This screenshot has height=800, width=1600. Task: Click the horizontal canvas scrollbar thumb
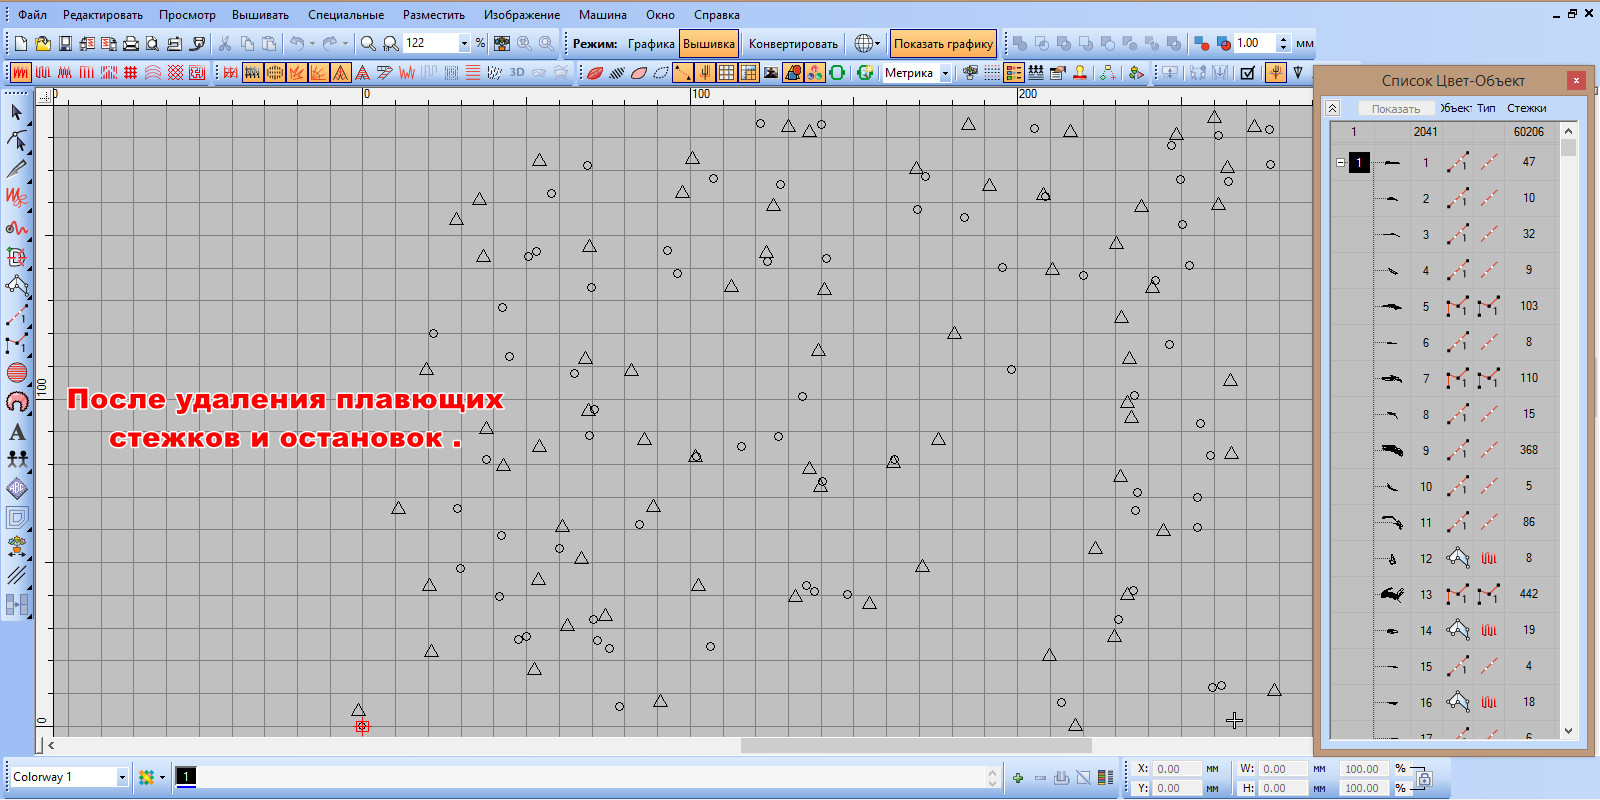click(x=916, y=745)
